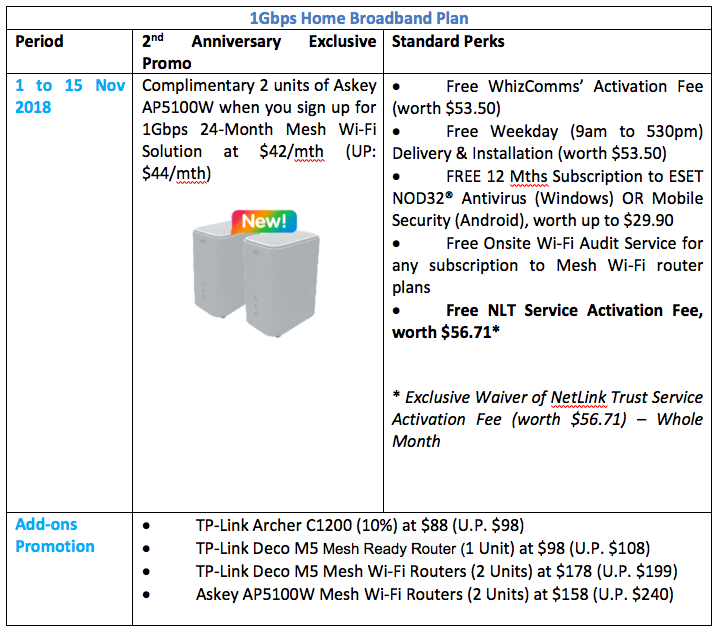Select the TP-Link Deco M5 1 Unit line
This screenshot has width=717, height=632.
click(422, 548)
